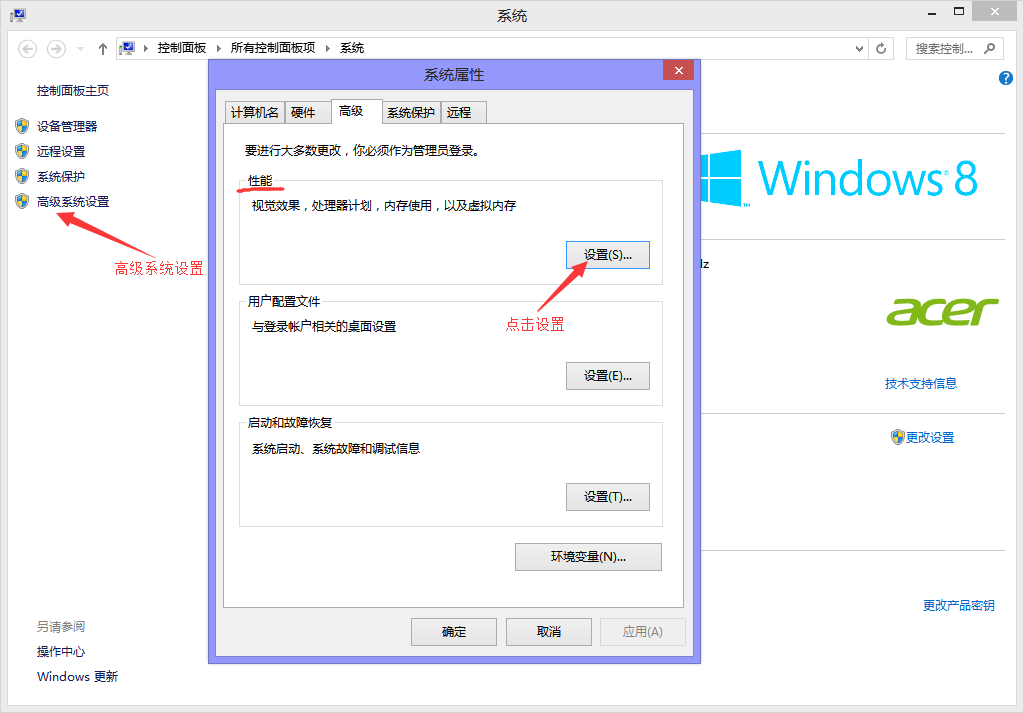Expand arrow before 控制面板 breadcrumb

pyautogui.click(x=145, y=48)
